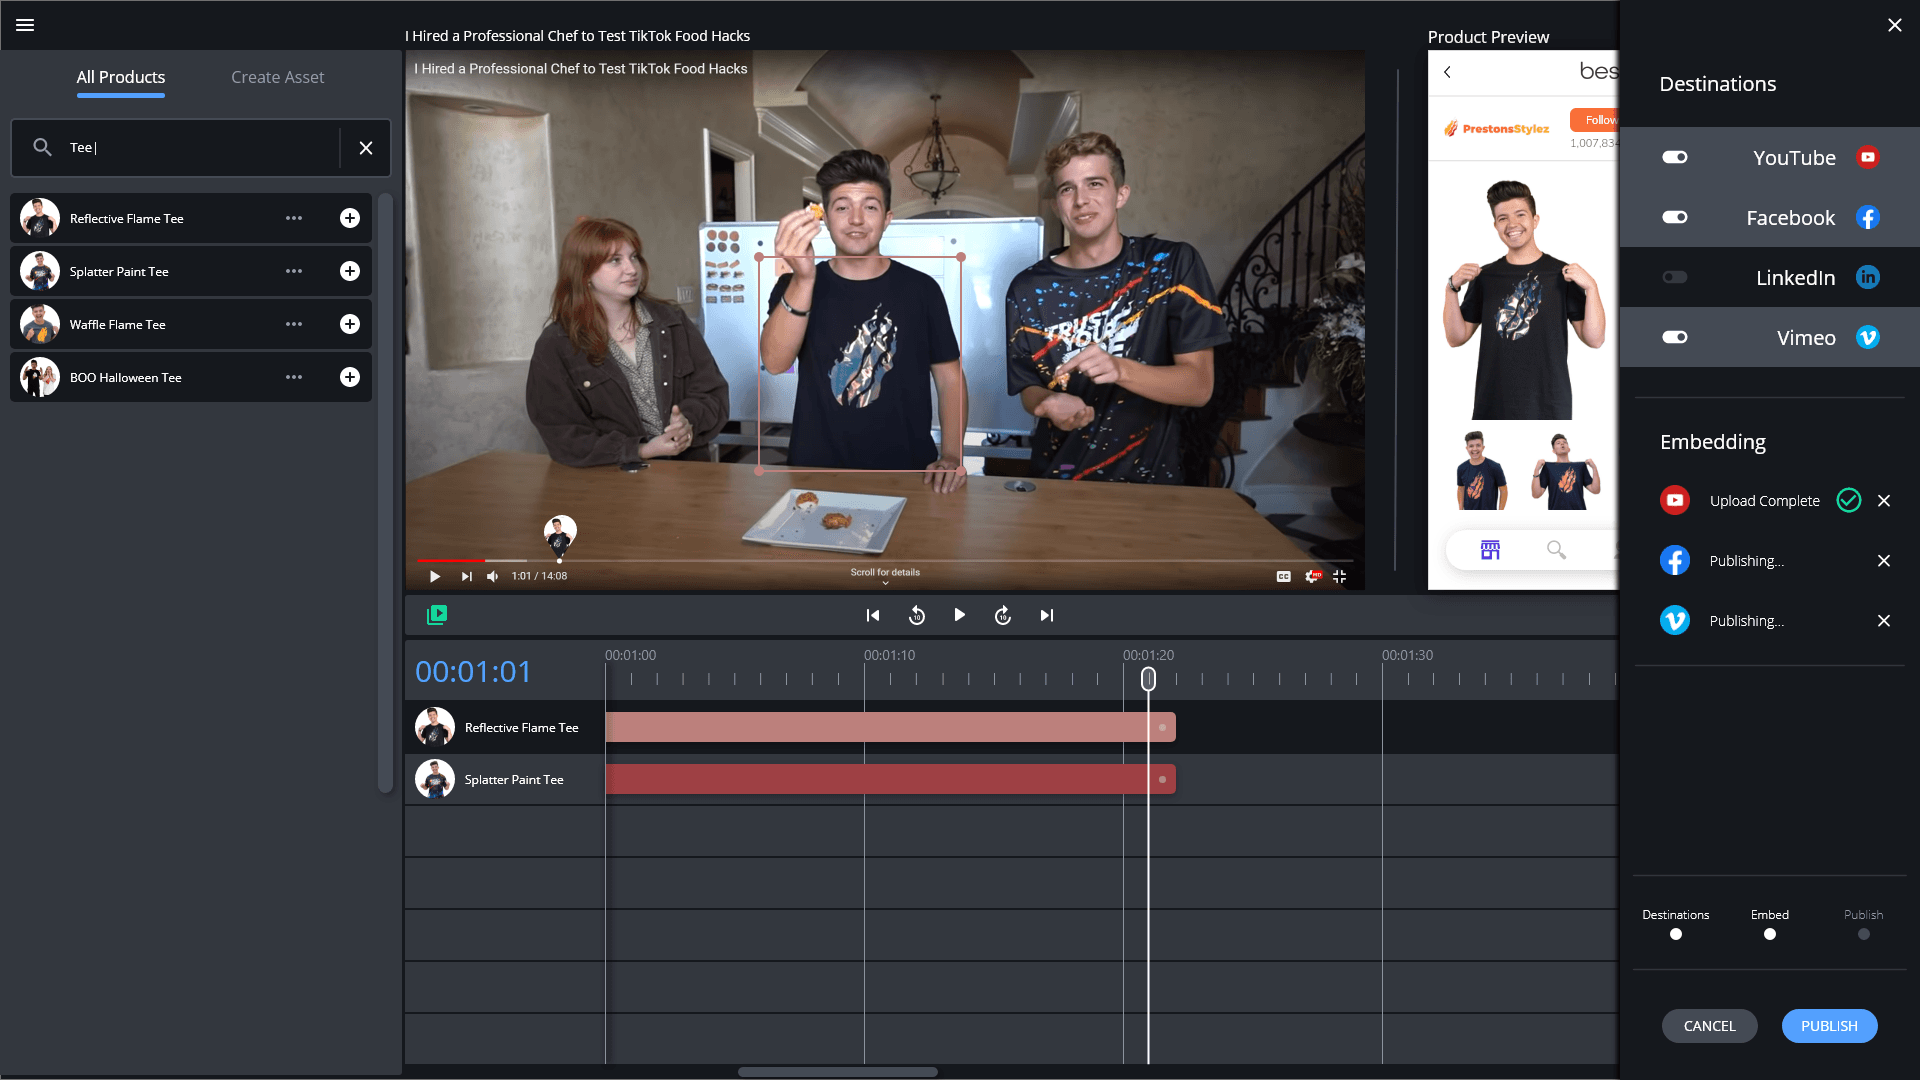Disable the Vimeo destination toggle
Image resolution: width=1920 pixels, height=1080 pixels.
[1675, 337]
